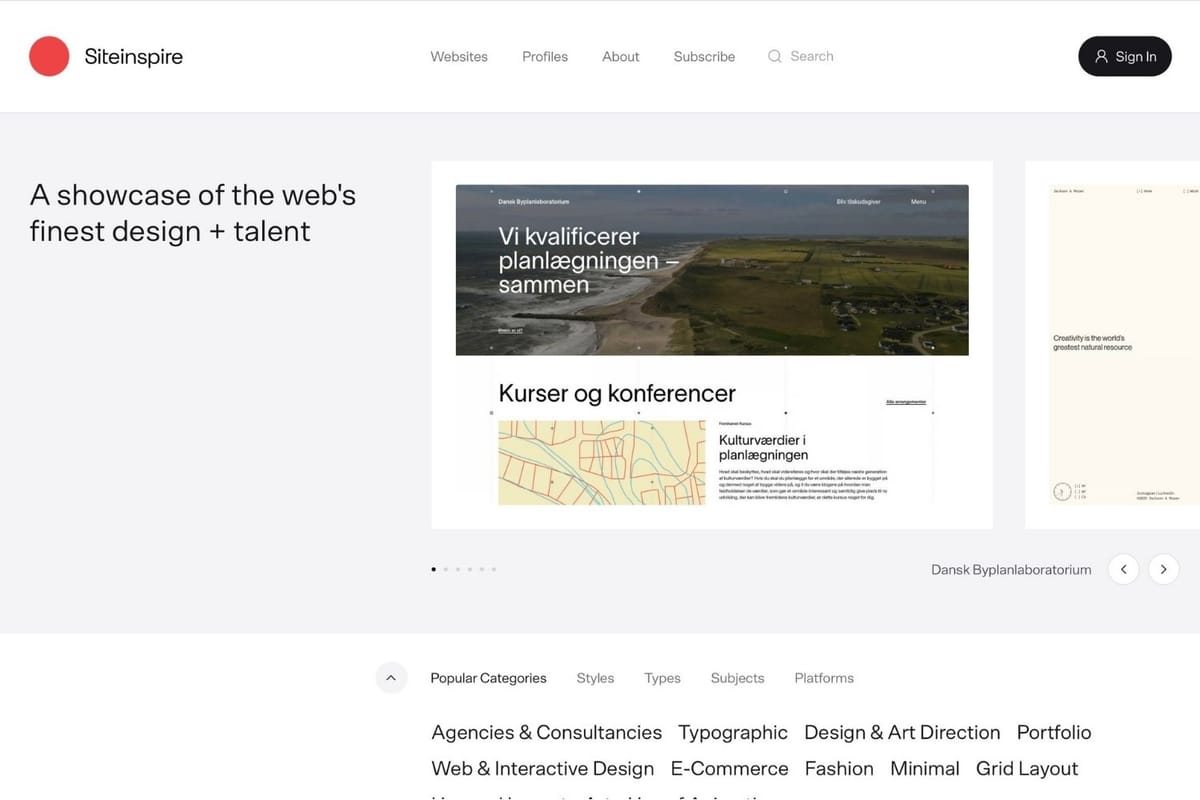Click the person icon inside Sign In

pyautogui.click(x=1101, y=57)
